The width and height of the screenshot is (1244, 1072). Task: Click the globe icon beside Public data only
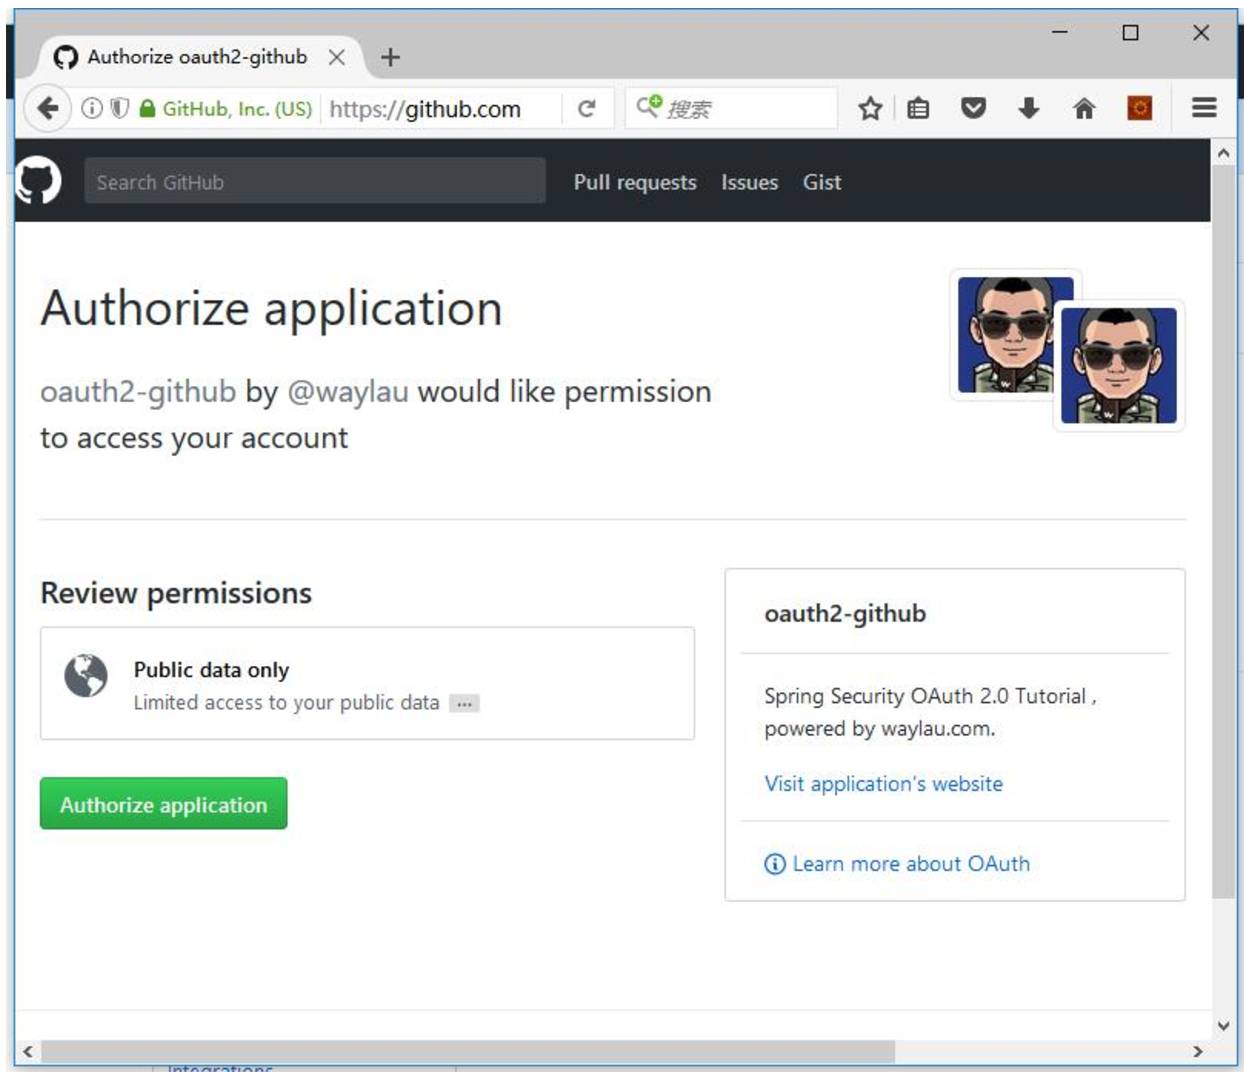pyautogui.click(x=86, y=676)
